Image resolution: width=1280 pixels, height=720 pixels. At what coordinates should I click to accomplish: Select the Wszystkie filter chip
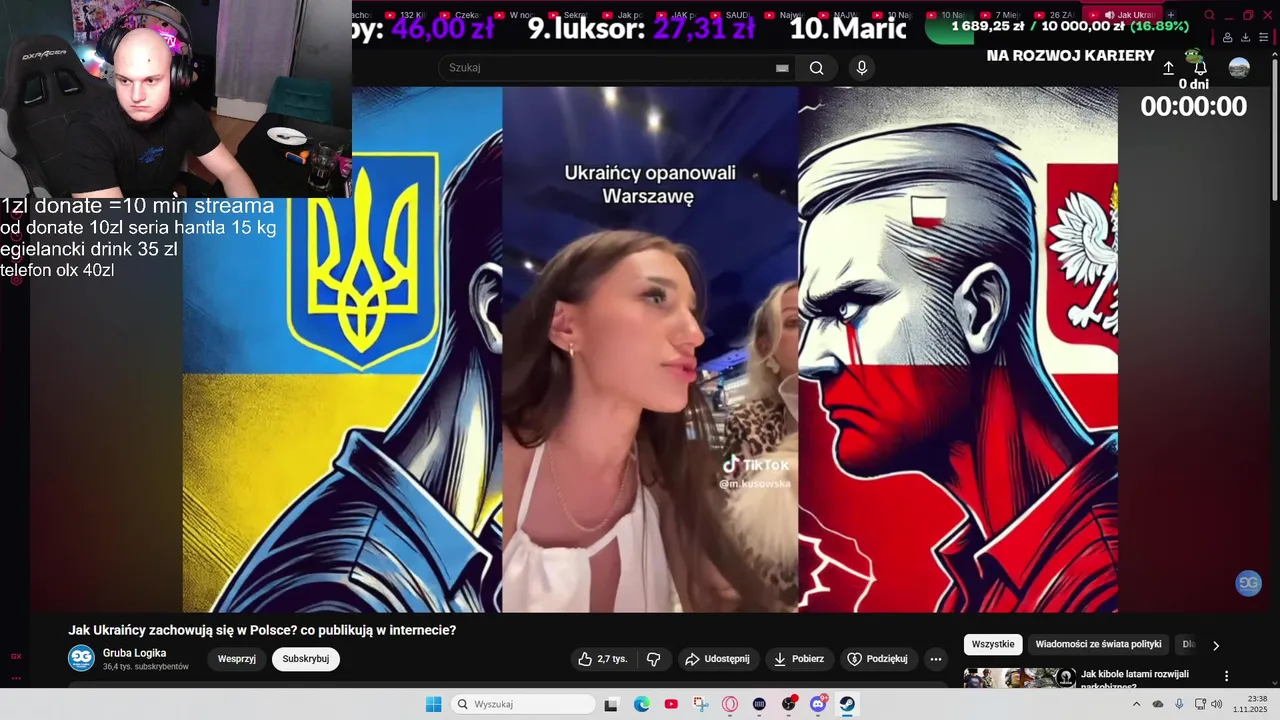pyautogui.click(x=993, y=645)
